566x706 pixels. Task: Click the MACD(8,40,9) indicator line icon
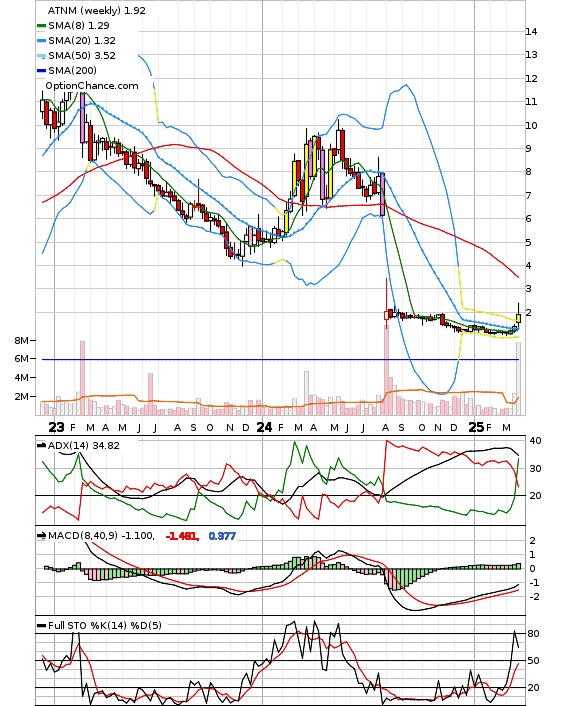(x=41, y=535)
